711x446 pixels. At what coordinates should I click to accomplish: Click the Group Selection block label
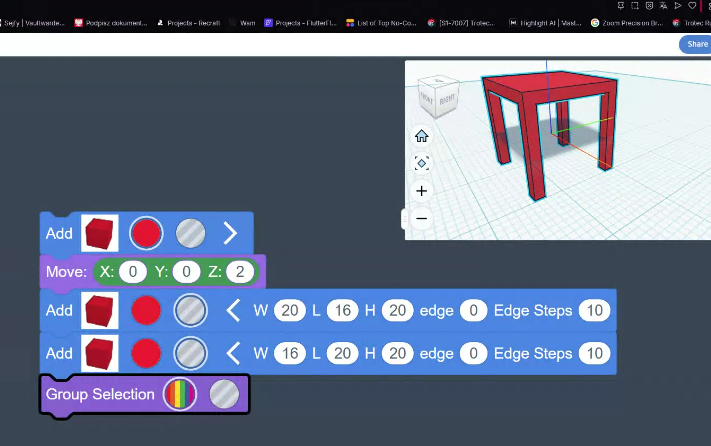pyautogui.click(x=100, y=394)
